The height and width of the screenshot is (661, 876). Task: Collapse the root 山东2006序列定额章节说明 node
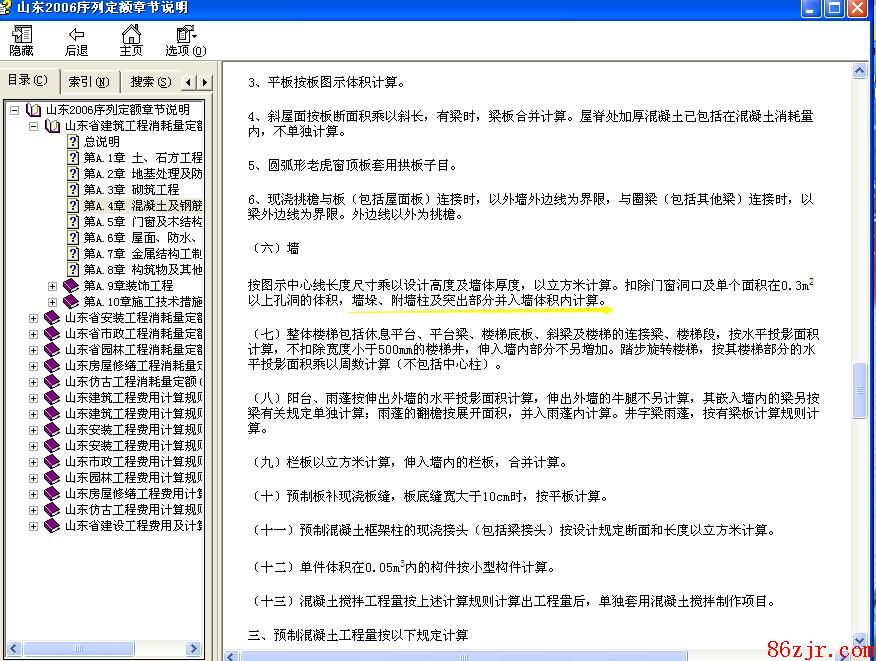(x=15, y=110)
